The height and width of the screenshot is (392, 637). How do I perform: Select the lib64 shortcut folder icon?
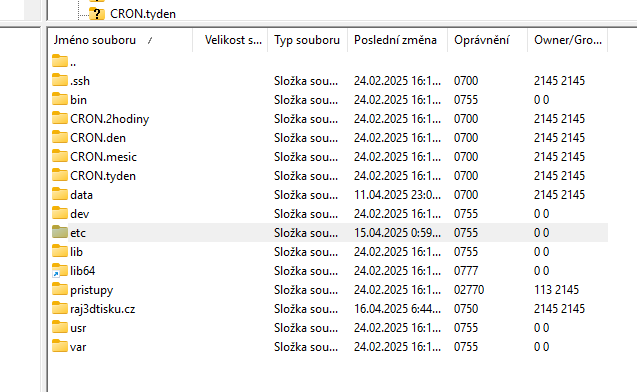60,270
